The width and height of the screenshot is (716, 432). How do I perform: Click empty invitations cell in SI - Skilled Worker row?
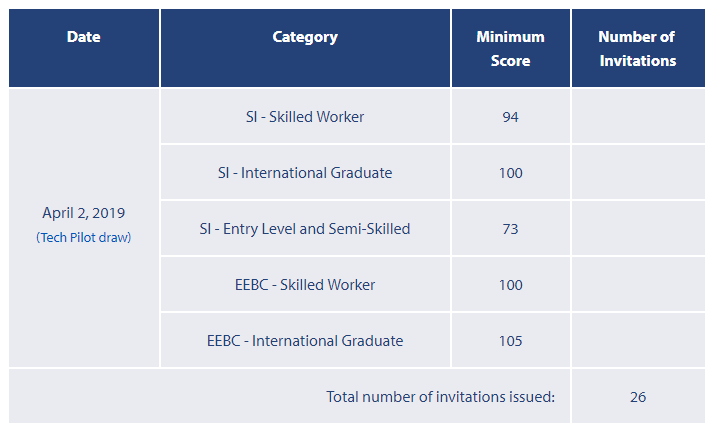638,117
